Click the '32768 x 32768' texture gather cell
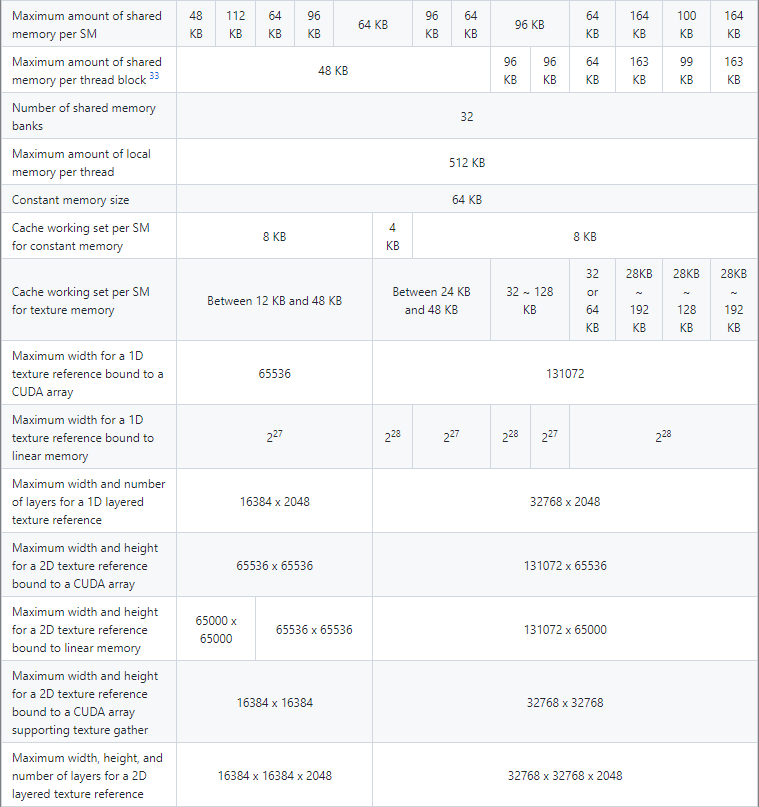Image resolution: width=759 pixels, height=807 pixels. (x=565, y=702)
